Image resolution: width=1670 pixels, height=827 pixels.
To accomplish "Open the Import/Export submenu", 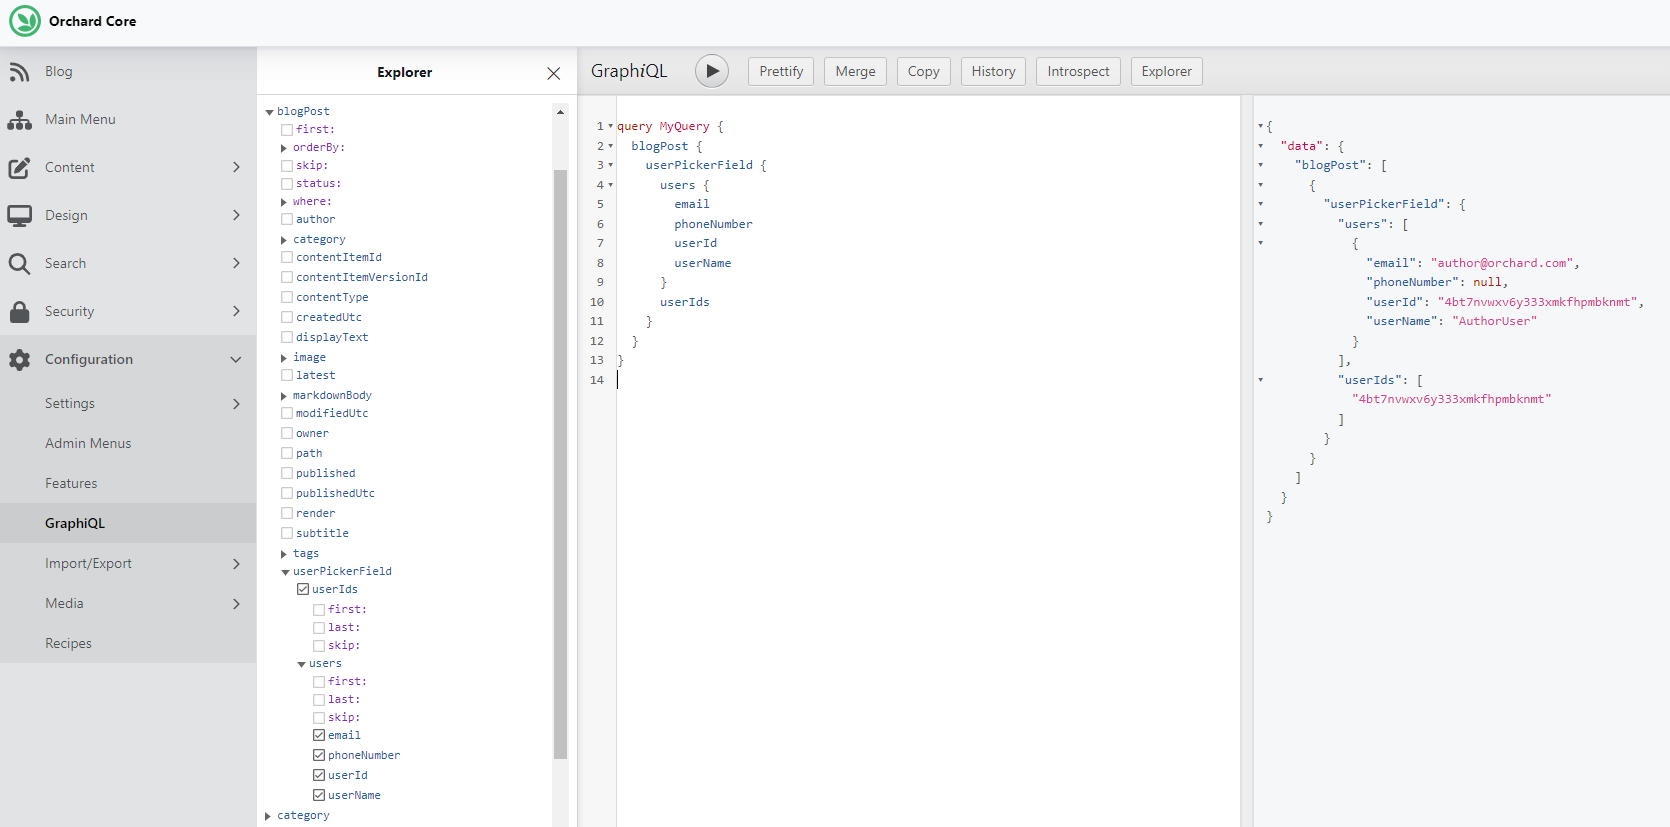I will (128, 564).
